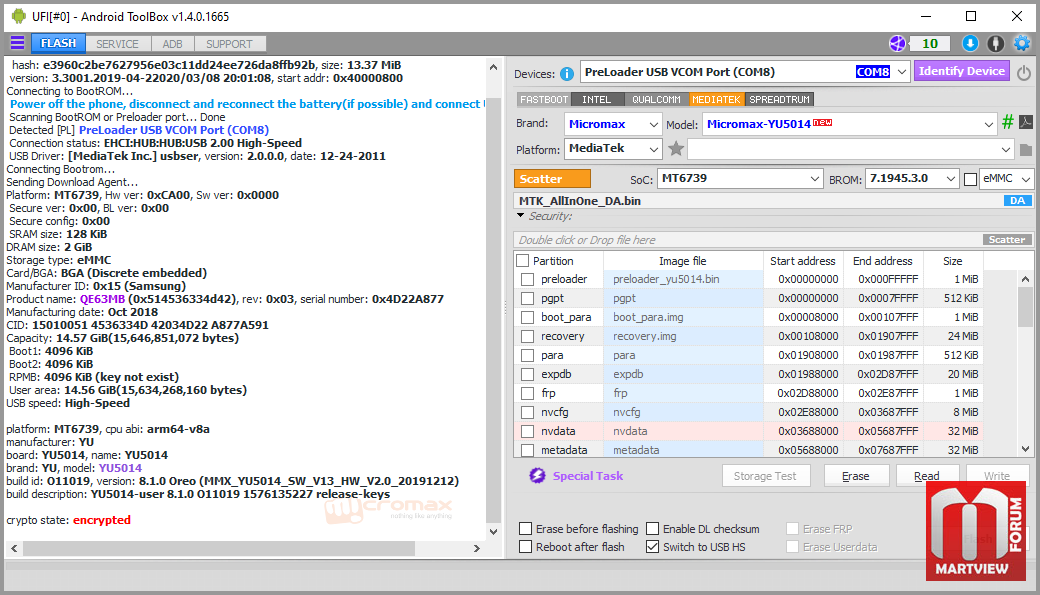This screenshot has height=595, width=1040.
Task: Click the Storage Test button
Action: point(765,476)
